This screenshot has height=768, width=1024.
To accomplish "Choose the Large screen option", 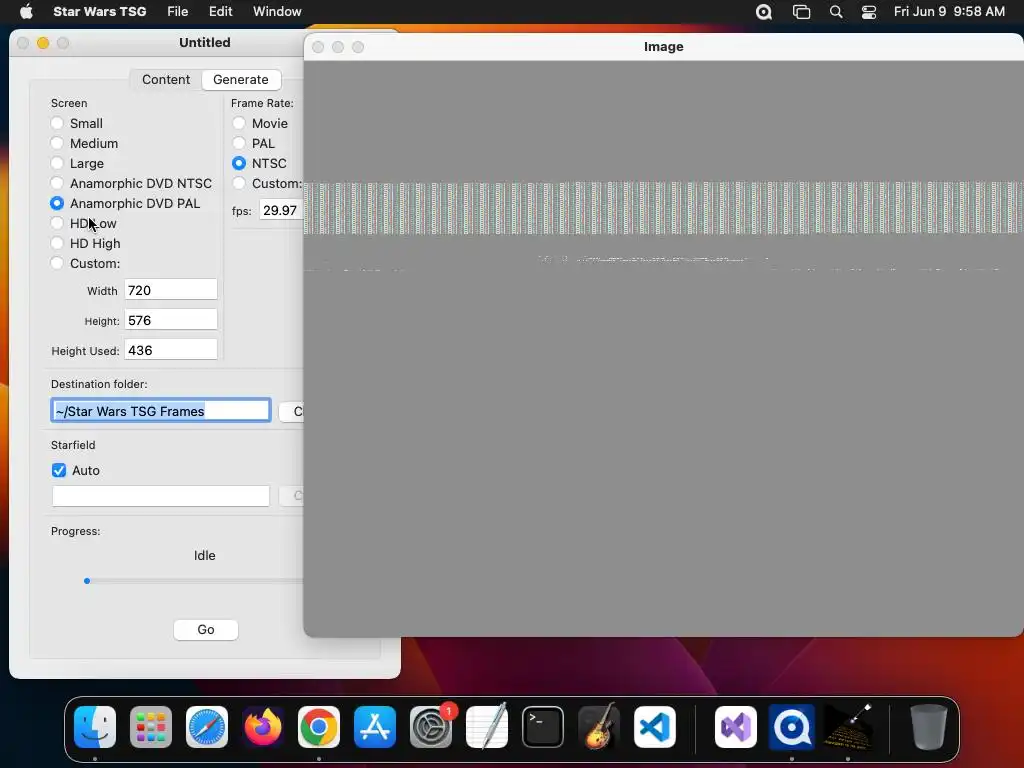I will click(x=57, y=163).
